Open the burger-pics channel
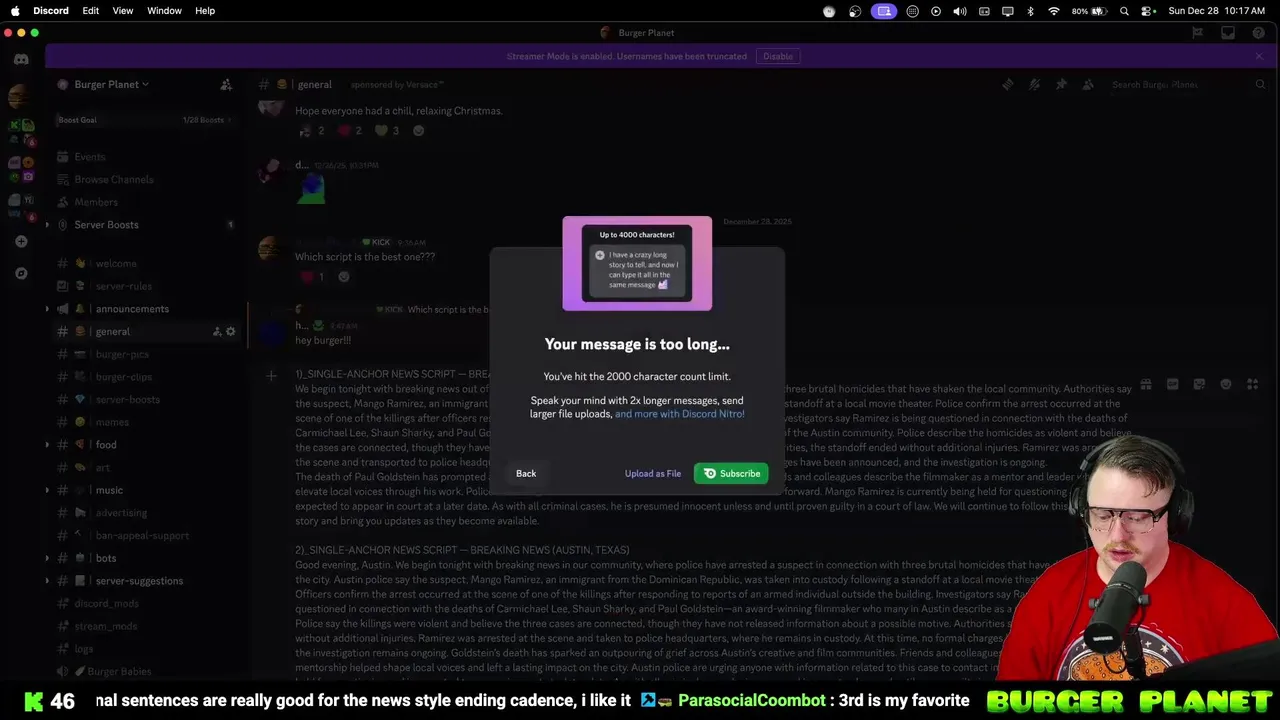Image resolution: width=1280 pixels, height=720 pixels. 145,354
